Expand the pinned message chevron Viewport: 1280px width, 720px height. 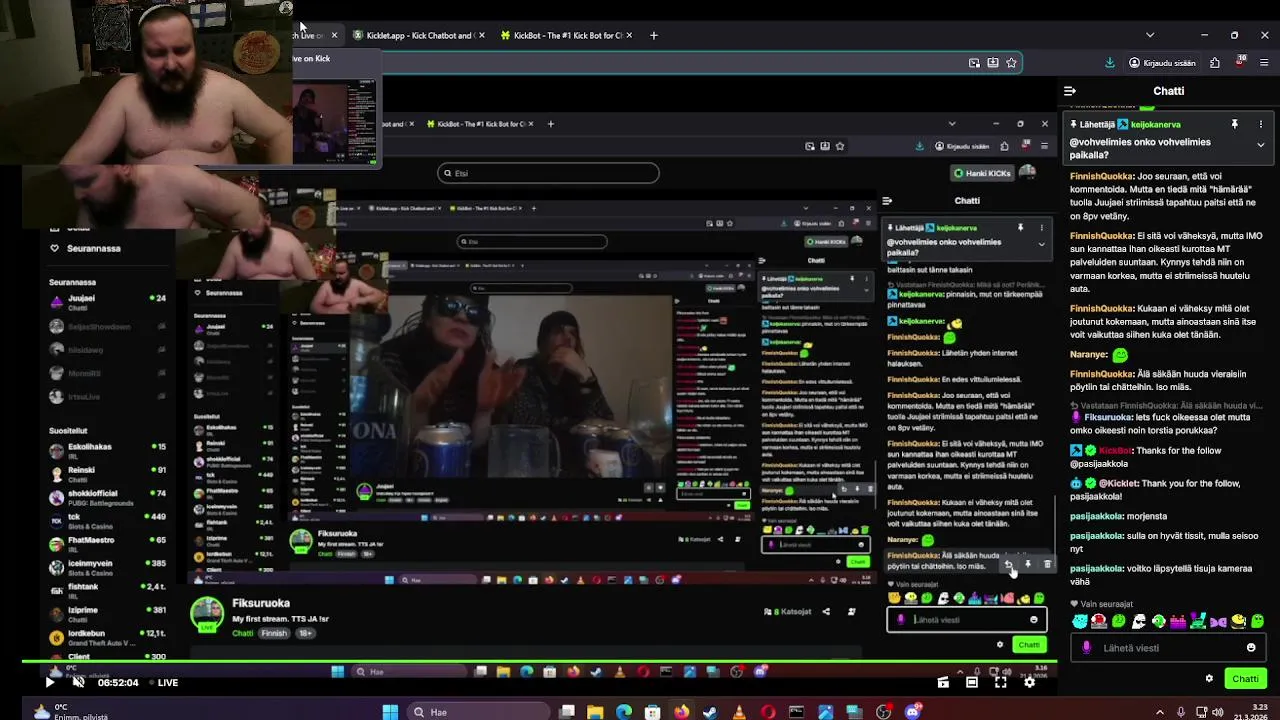1260,145
